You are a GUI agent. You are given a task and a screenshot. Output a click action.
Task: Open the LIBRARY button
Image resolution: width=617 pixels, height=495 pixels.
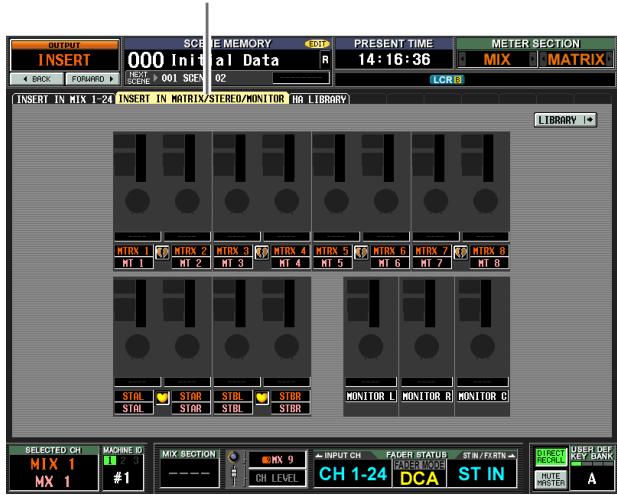pyautogui.click(x=565, y=120)
